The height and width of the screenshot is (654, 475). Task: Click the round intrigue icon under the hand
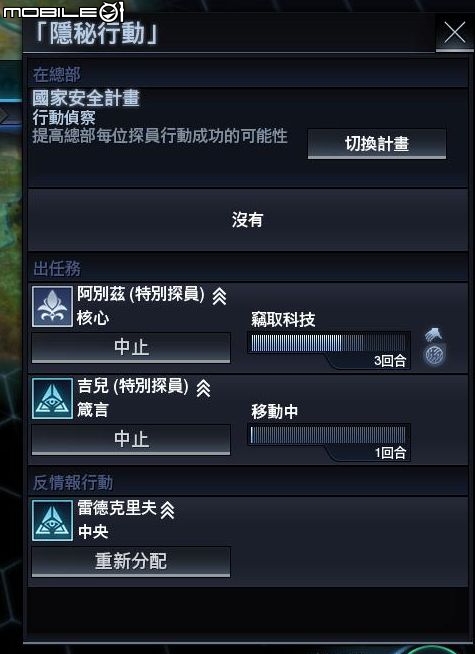tap(434, 355)
